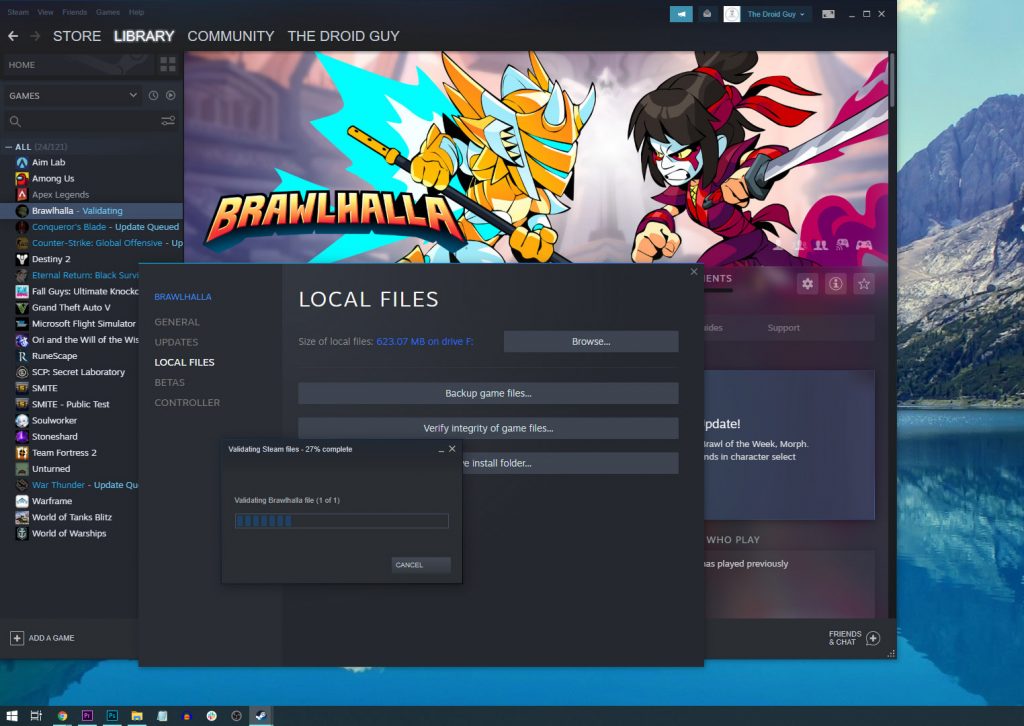Open Windows Start menu
The height and width of the screenshot is (726, 1024).
12,716
